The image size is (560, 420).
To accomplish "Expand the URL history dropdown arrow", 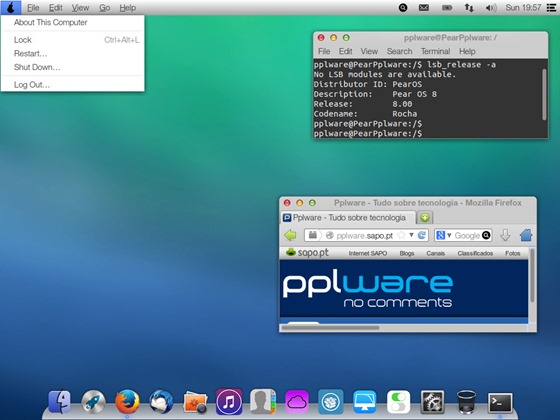I will (x=411, y=235).
